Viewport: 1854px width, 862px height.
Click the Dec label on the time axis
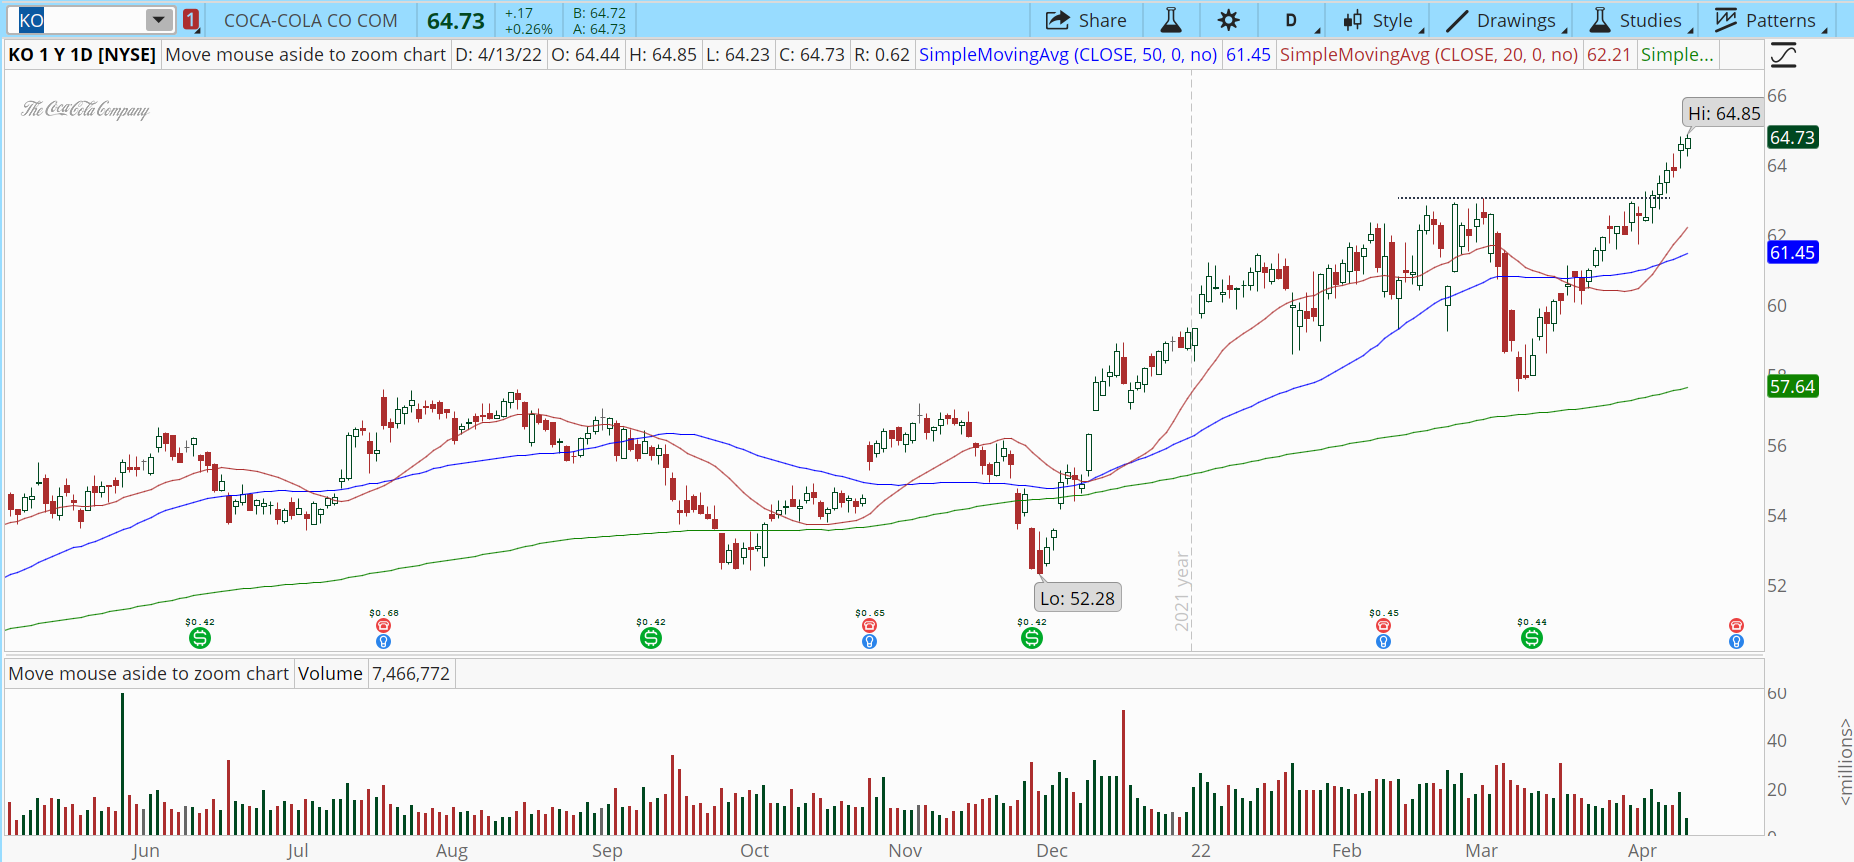click(x=1052, y=851)
